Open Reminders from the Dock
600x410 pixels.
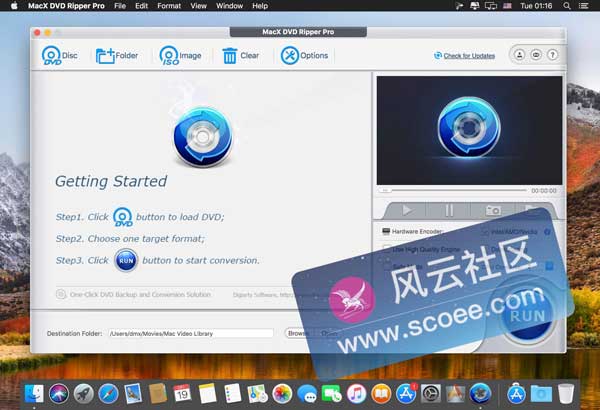pos(232,394)
